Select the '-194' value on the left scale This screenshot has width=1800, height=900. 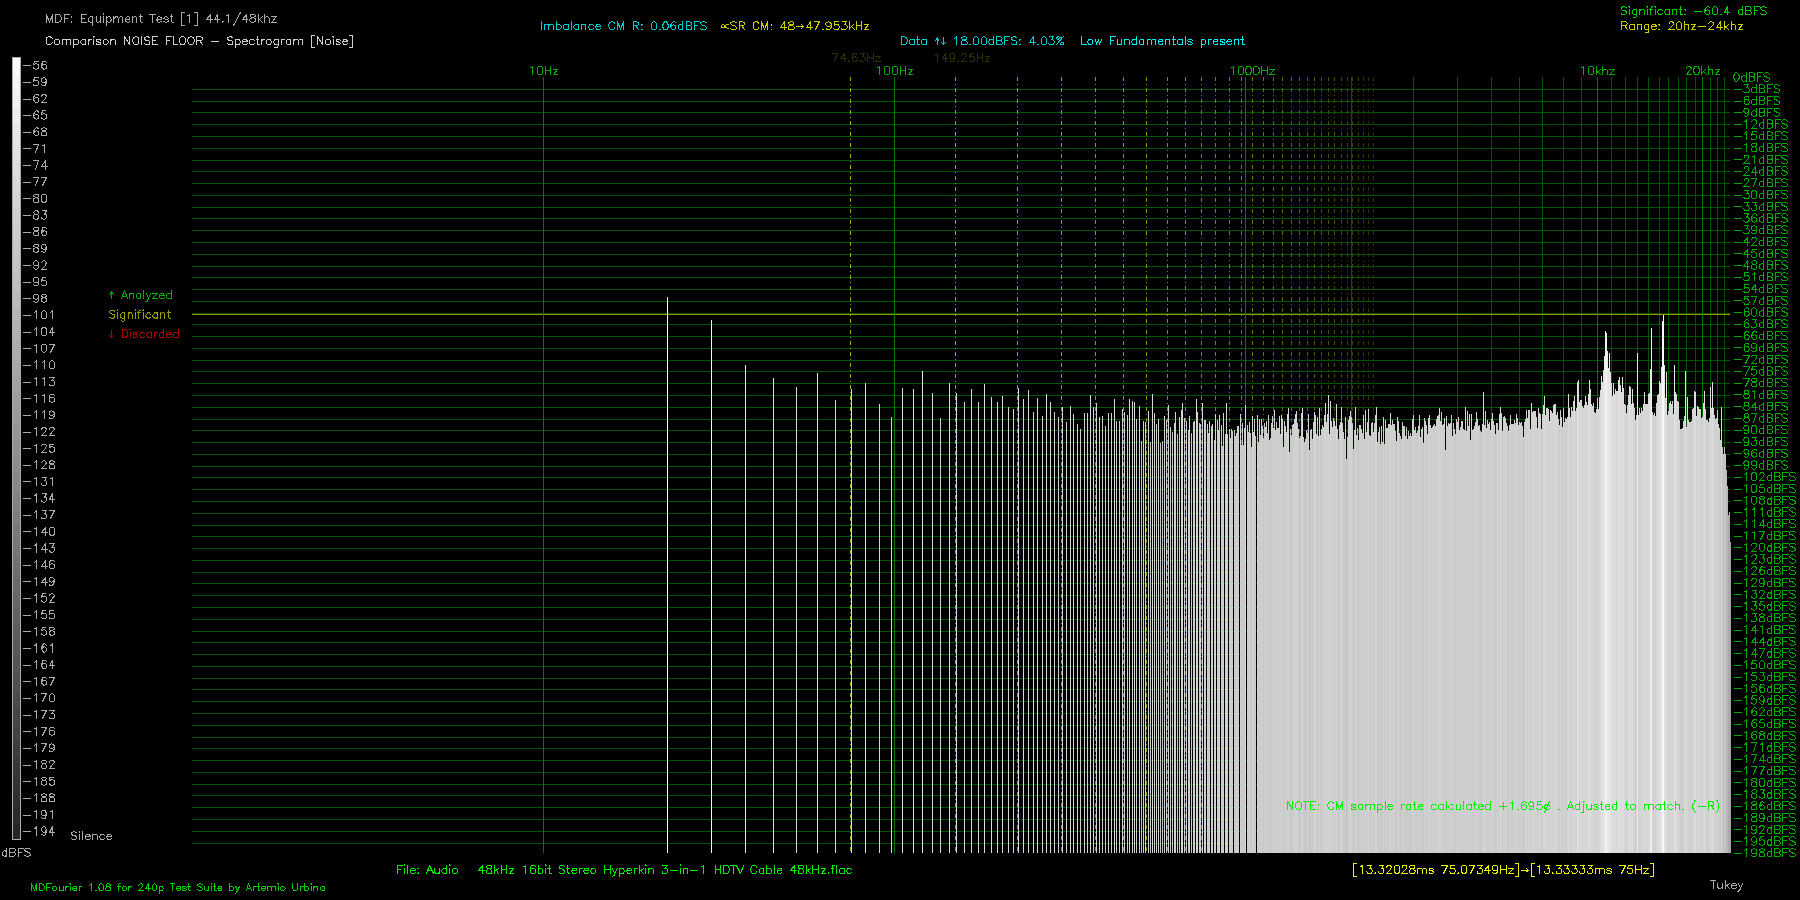[39, 831]
